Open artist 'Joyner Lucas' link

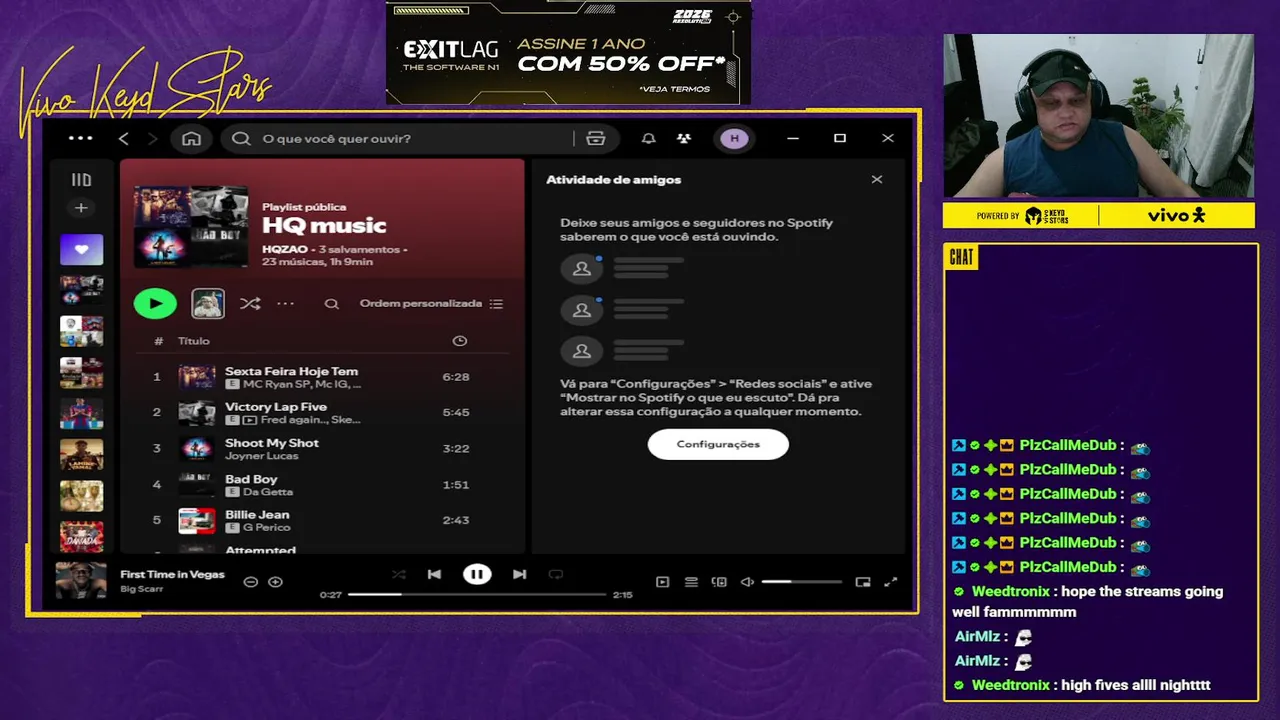tap(262, 456)
